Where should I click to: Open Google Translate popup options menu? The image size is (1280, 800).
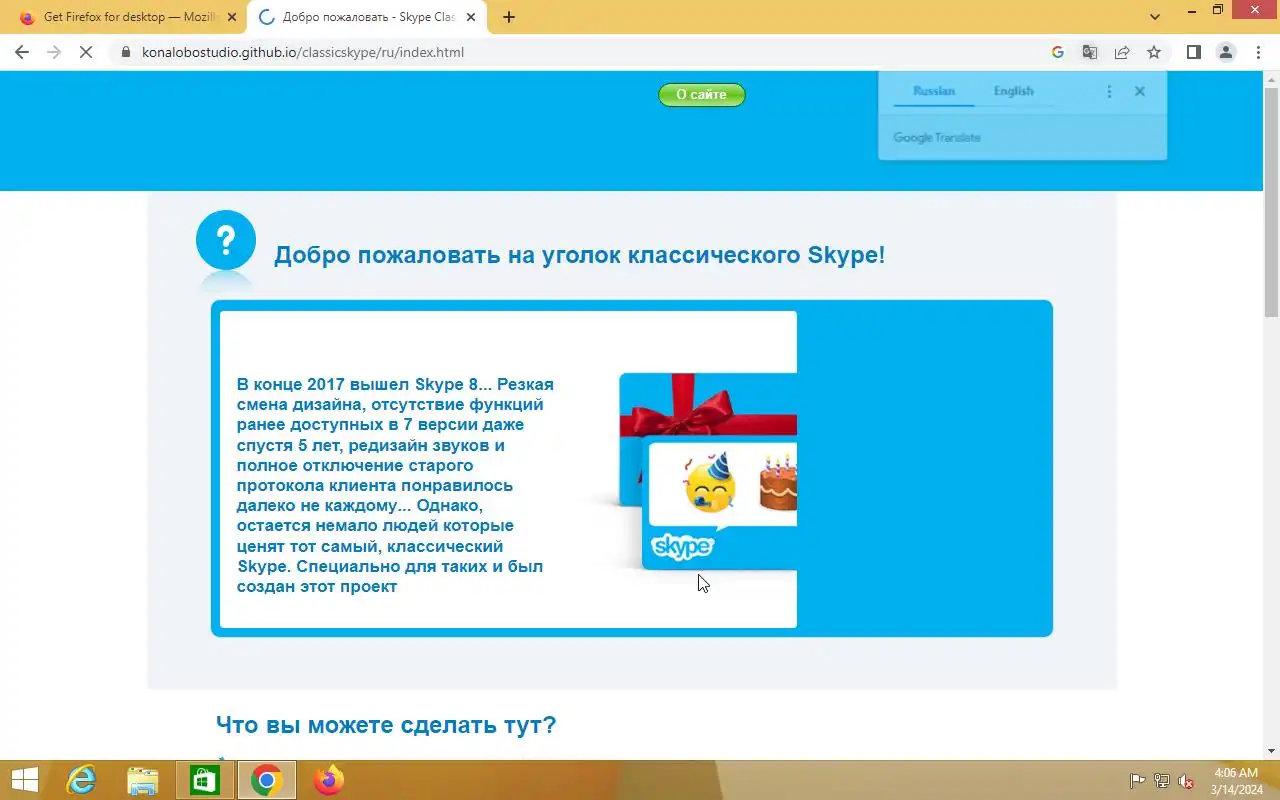click(1109, 91)
